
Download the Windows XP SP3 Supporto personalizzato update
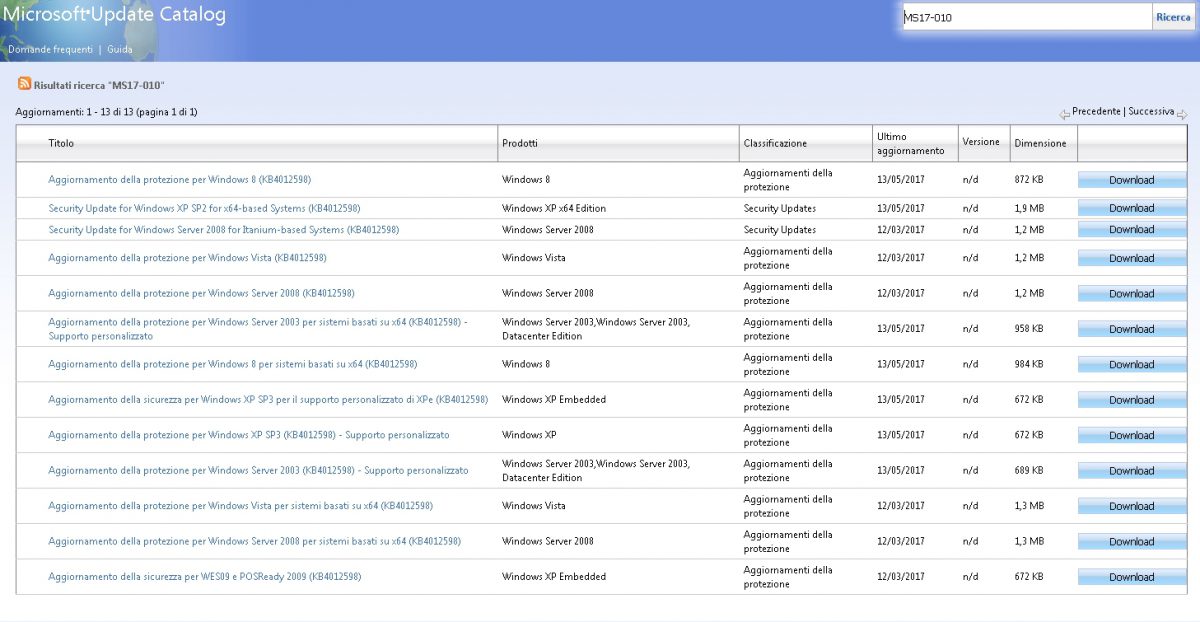(1132, 435)
